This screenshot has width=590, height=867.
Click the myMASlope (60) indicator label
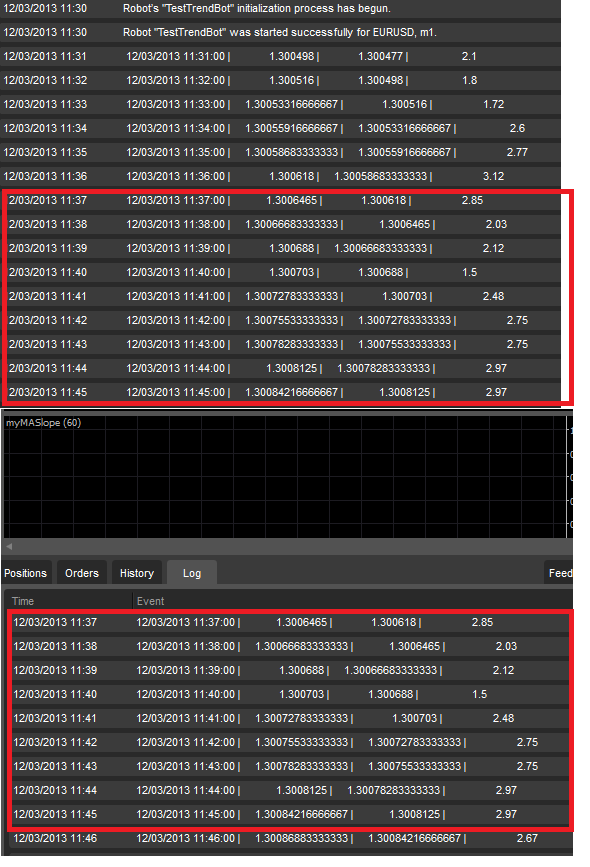coord(44,422)
